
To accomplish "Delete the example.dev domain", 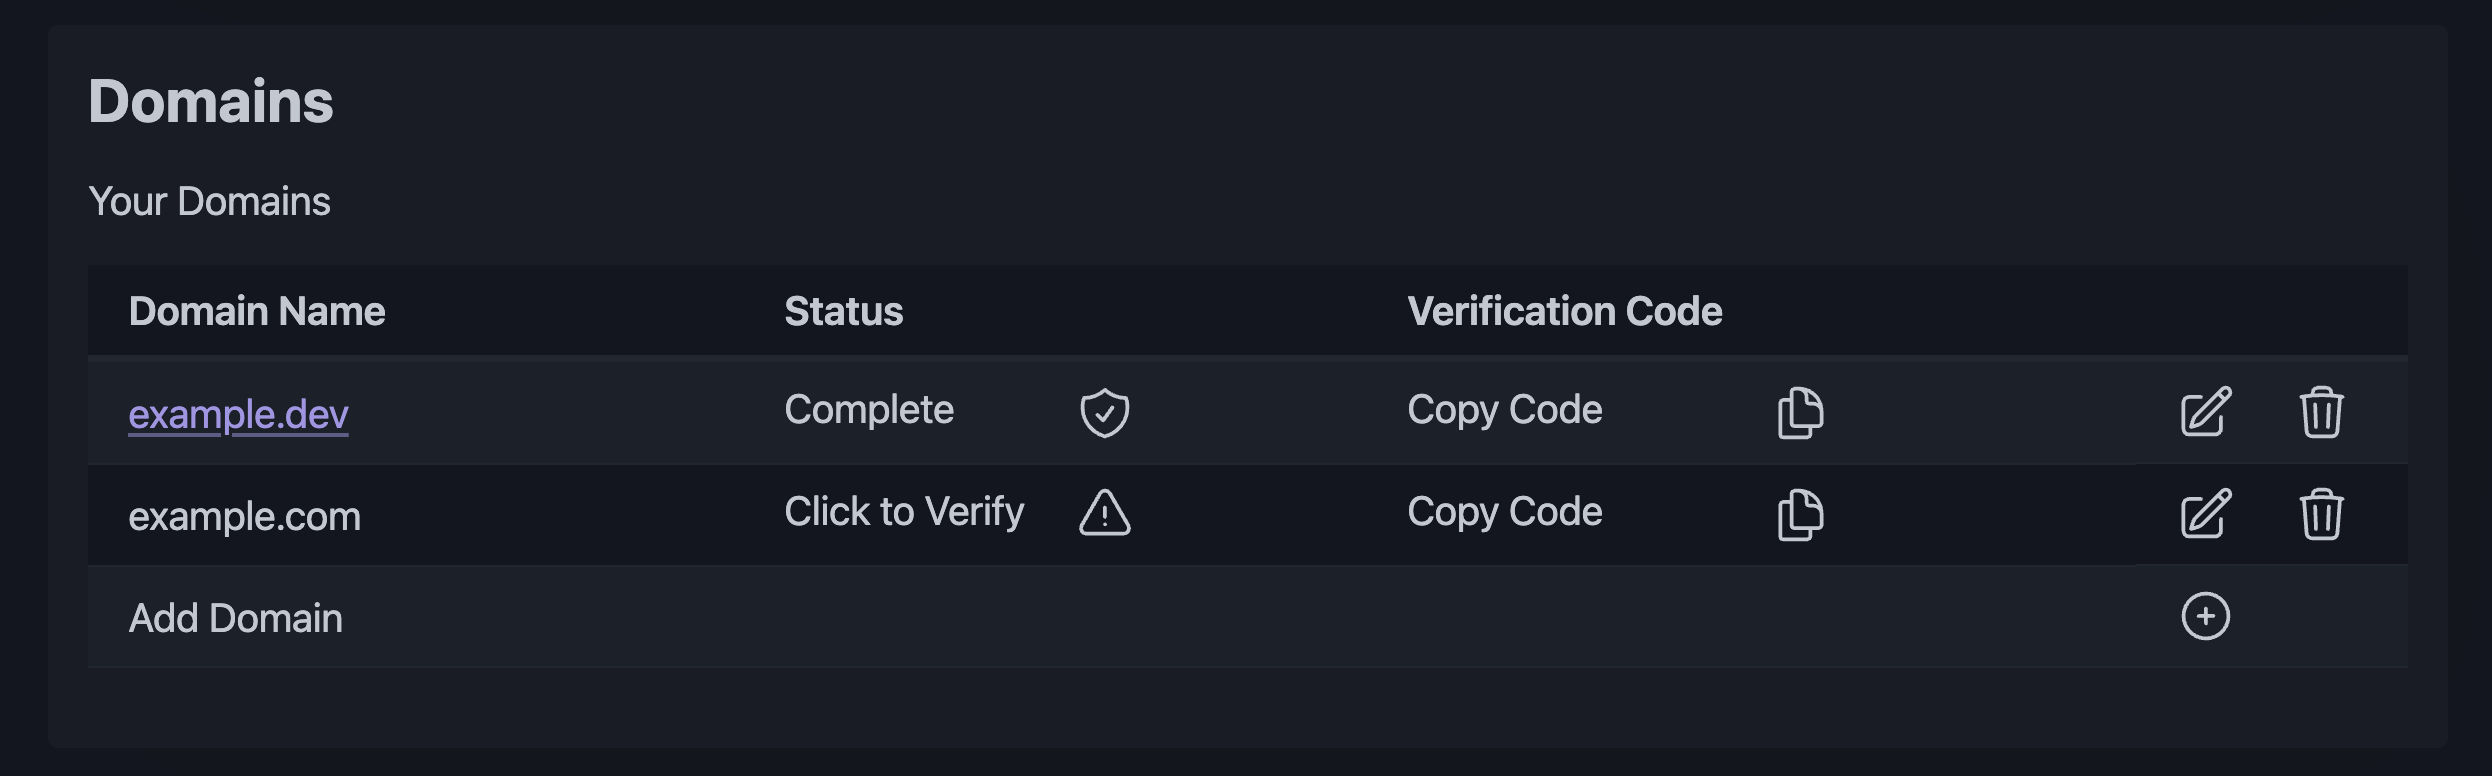I will pyautogui.click(x=2320, y=412).
